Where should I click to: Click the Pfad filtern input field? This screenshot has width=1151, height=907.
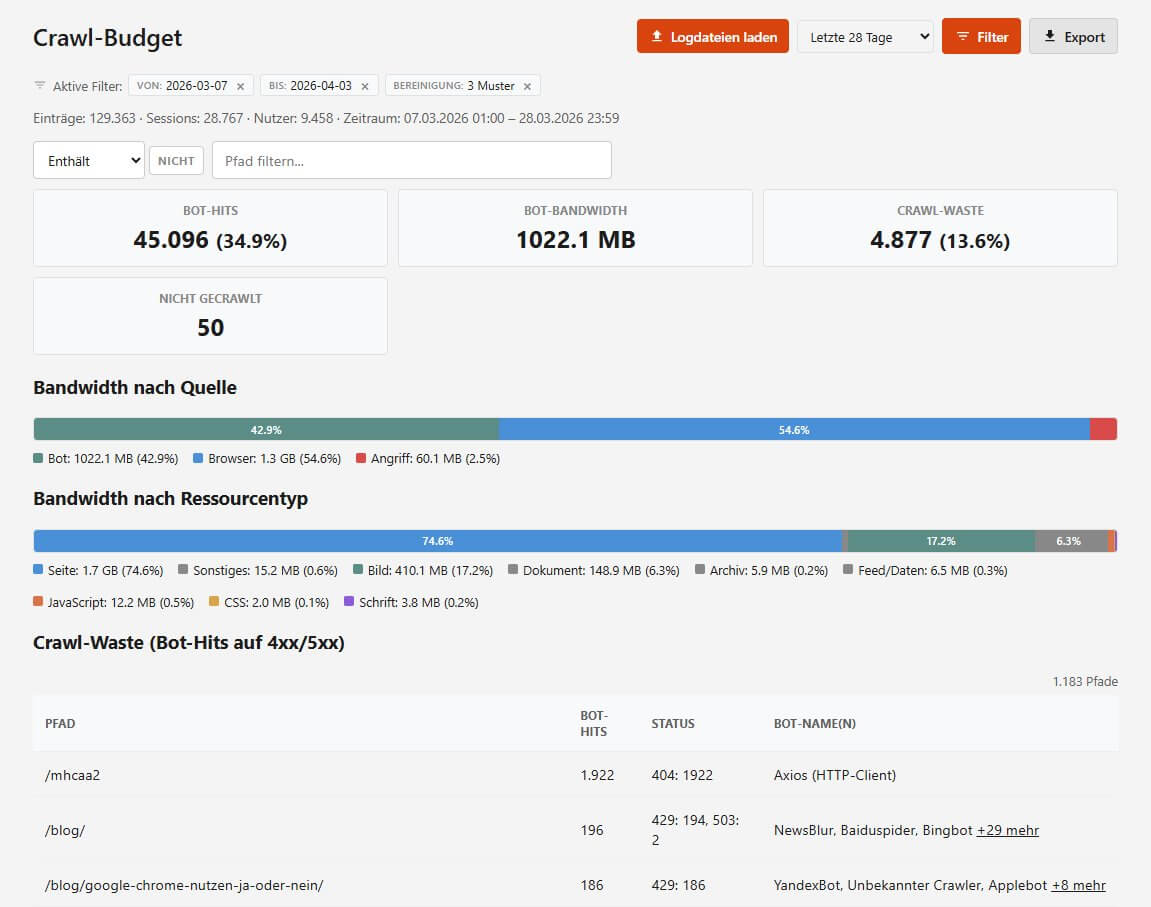(412, 159)
